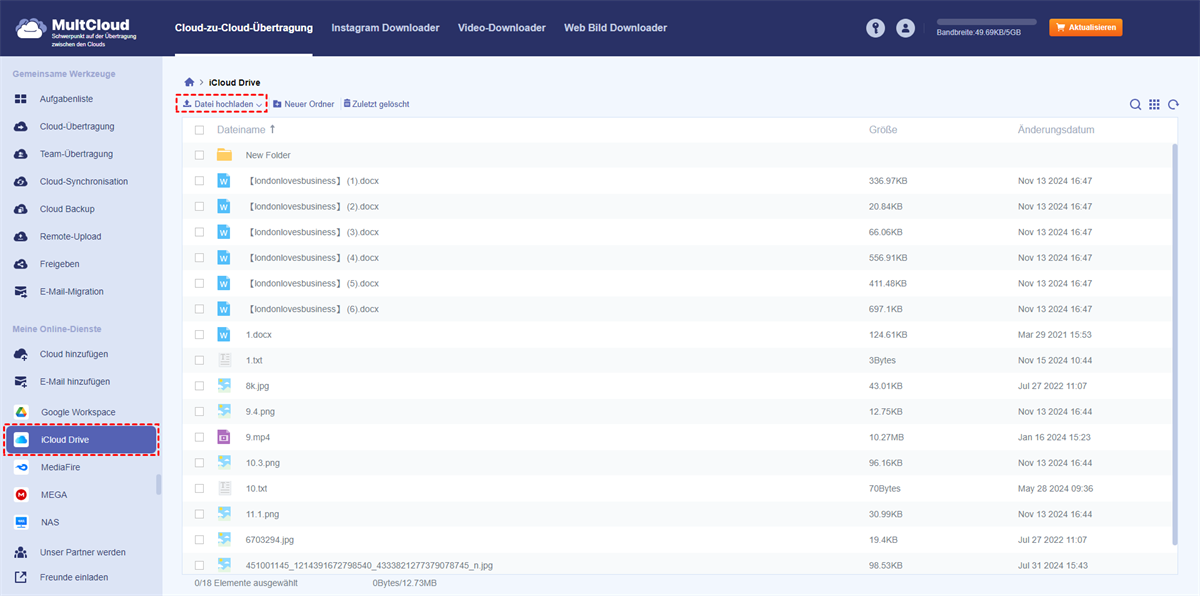This screenshot has width=1200, height=596.
Task: Click the Aktualisieren upgrade button
Action: point(1085,28)
